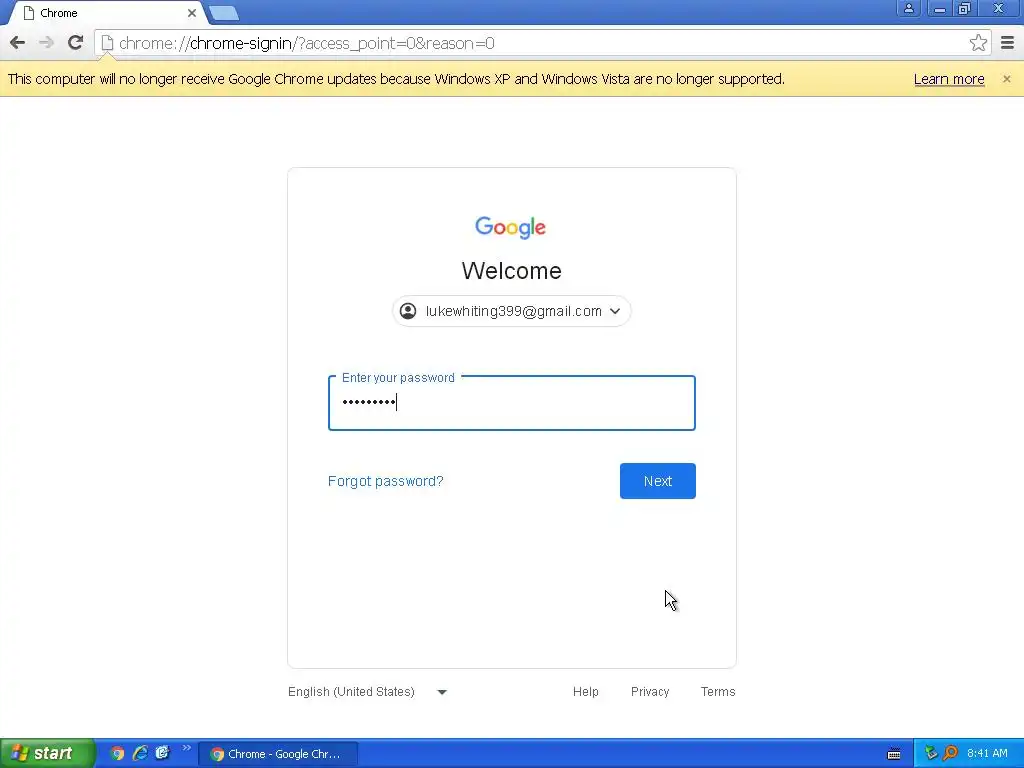The width and height of the screenshot is (1024, 768).
Task: Click the keyboard icon in the taskbar
Action: point(894,754)
